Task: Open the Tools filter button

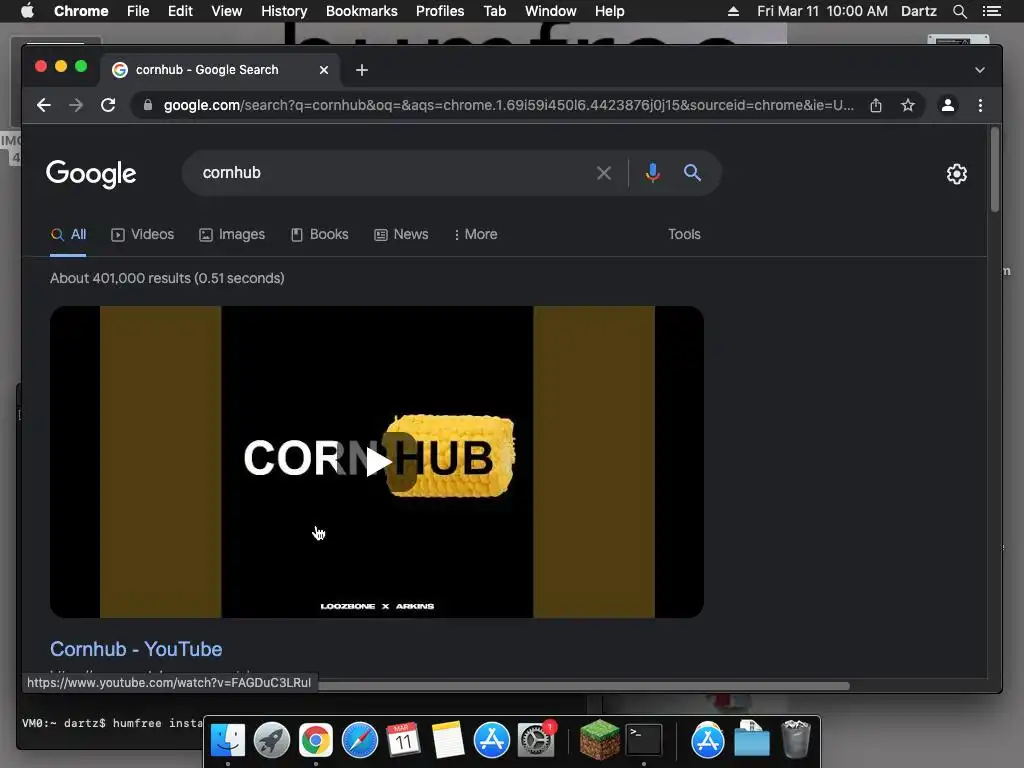Action: (684, 234)
